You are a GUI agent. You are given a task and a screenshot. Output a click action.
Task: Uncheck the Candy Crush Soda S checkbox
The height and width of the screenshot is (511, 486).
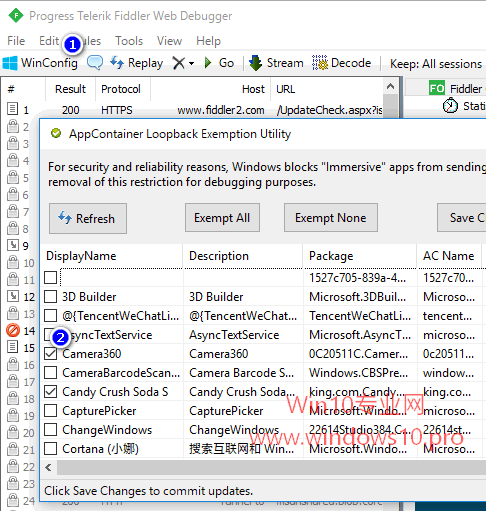pos(51,392)
